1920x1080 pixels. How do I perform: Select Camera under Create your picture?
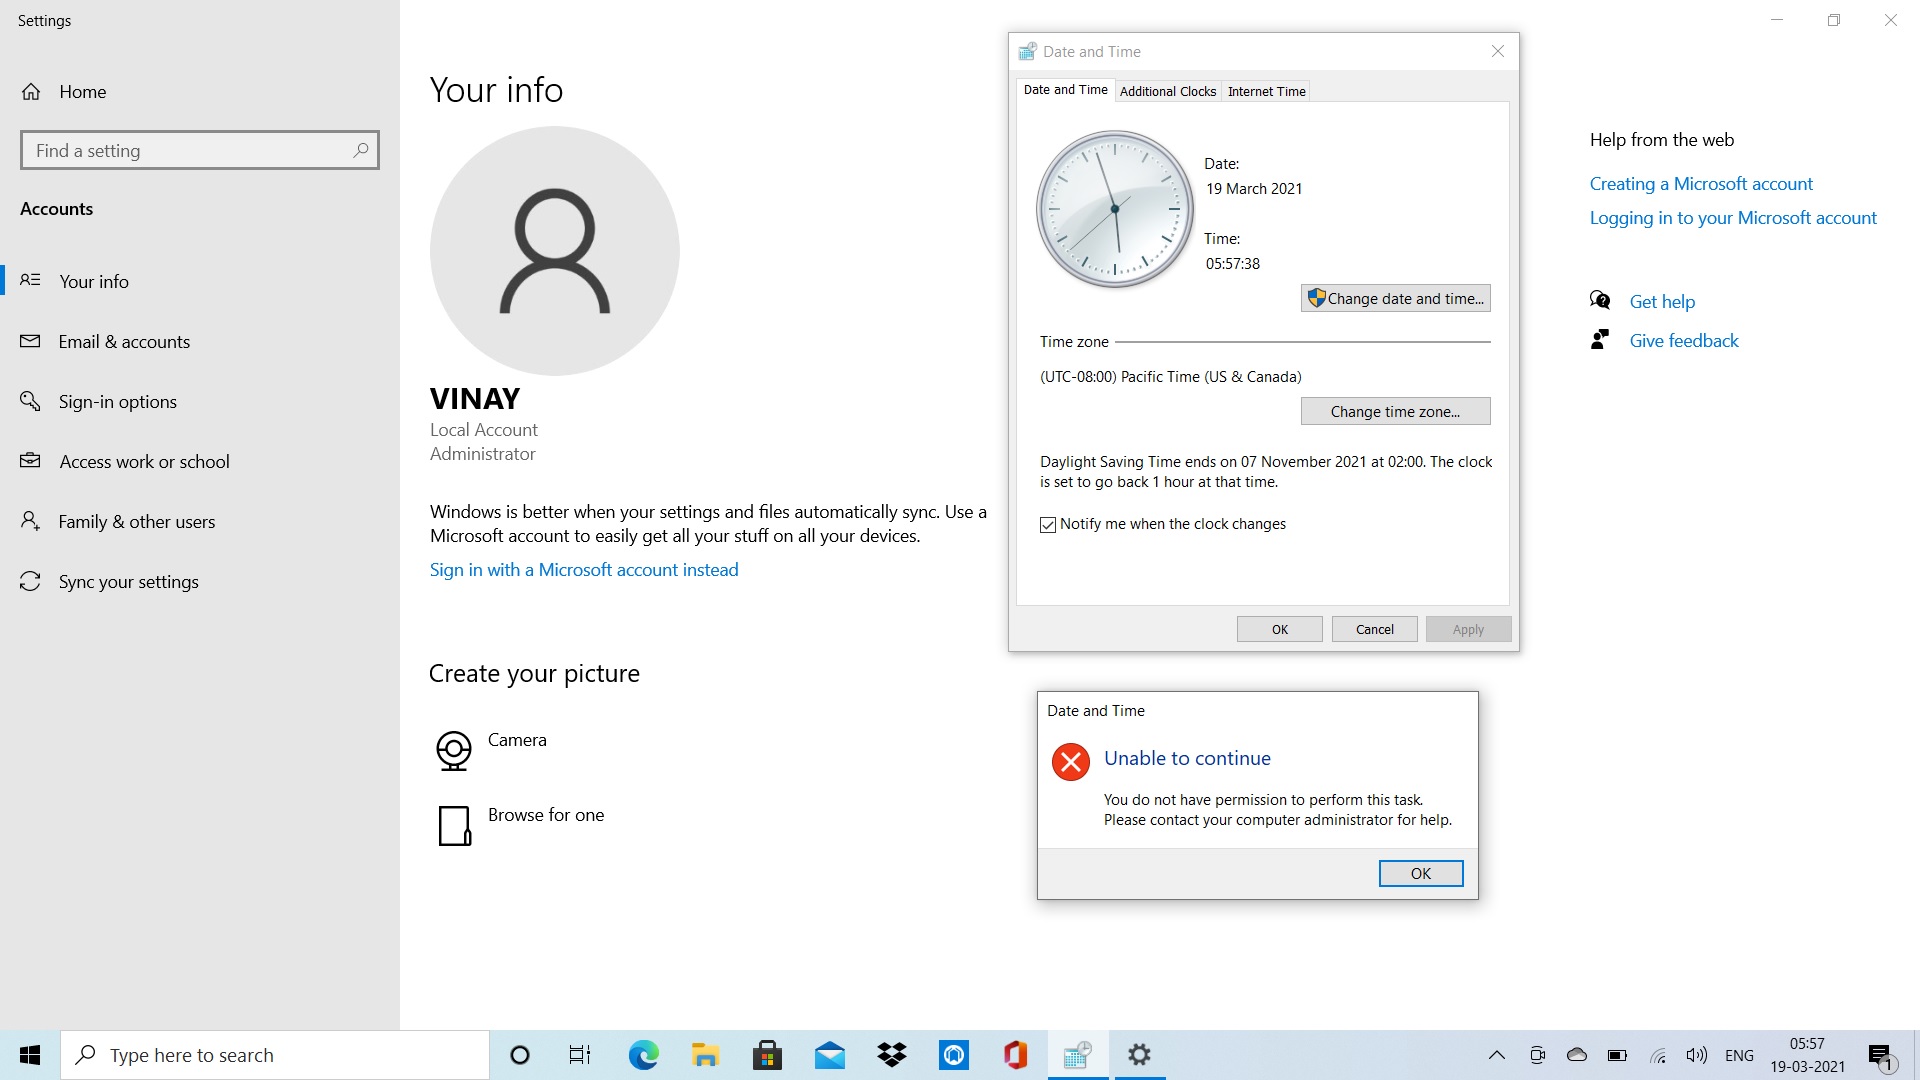pyautogui.click(x=516, y=740)
